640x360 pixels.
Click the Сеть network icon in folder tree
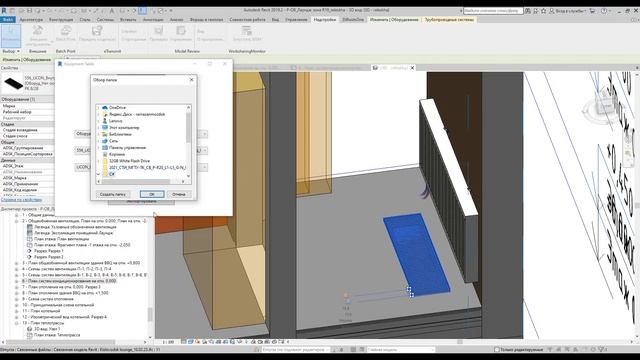click(105, 141)
